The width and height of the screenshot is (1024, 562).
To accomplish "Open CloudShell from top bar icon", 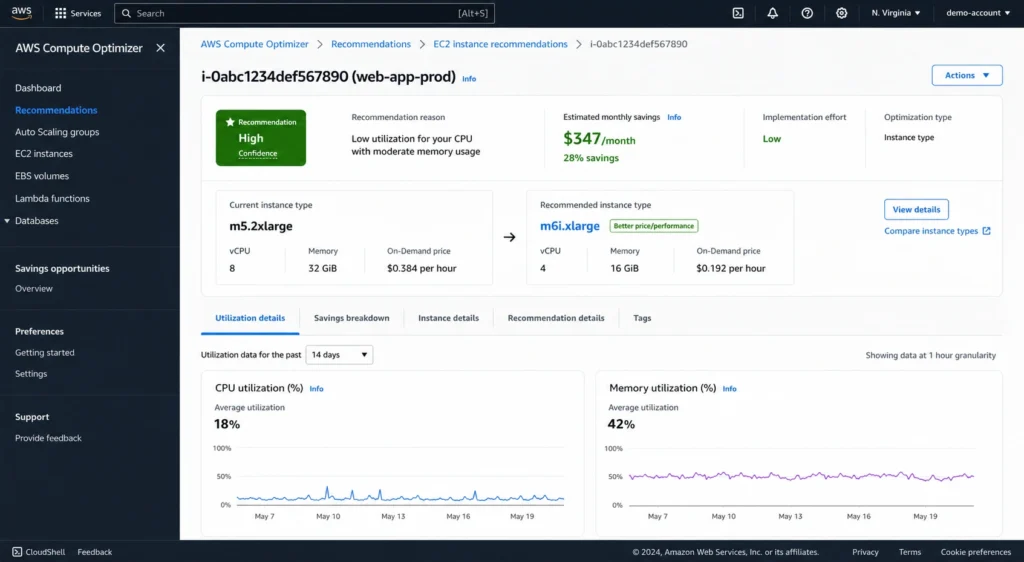I will pyautogui.click(x=738, y=13).
